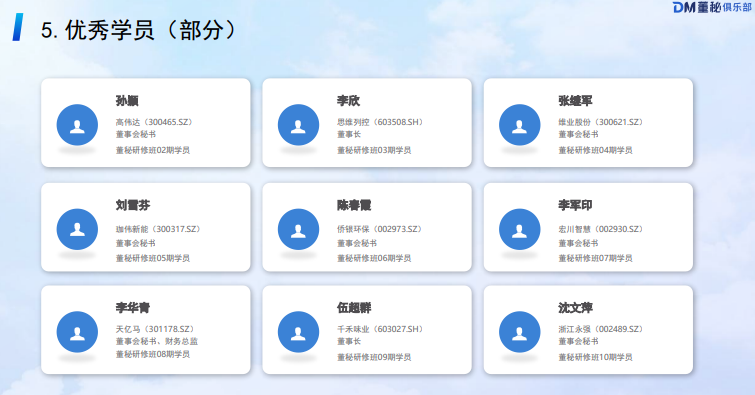Select the name heading above 千禾味业

coord(354,308)
